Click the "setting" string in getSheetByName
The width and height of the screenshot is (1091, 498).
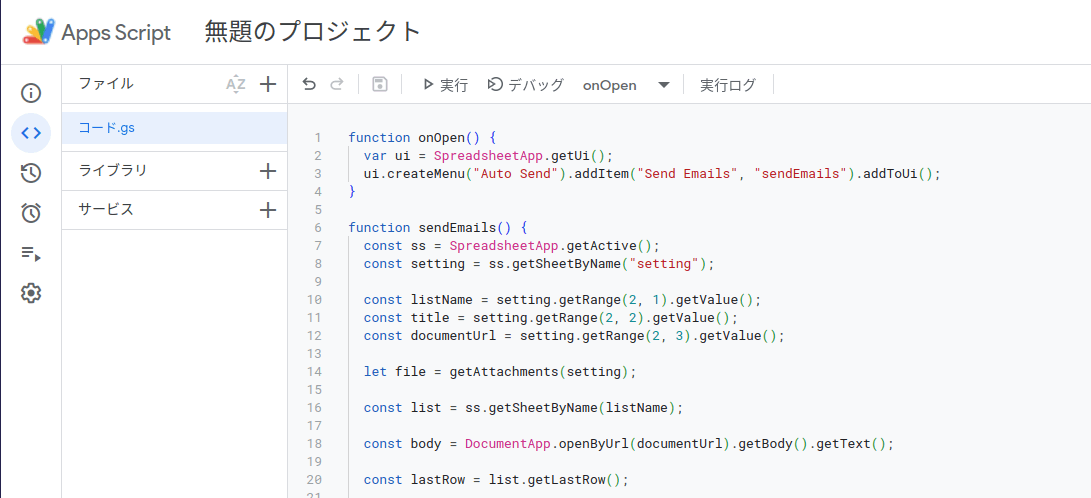pyautogui.click(x=664, y=264)
